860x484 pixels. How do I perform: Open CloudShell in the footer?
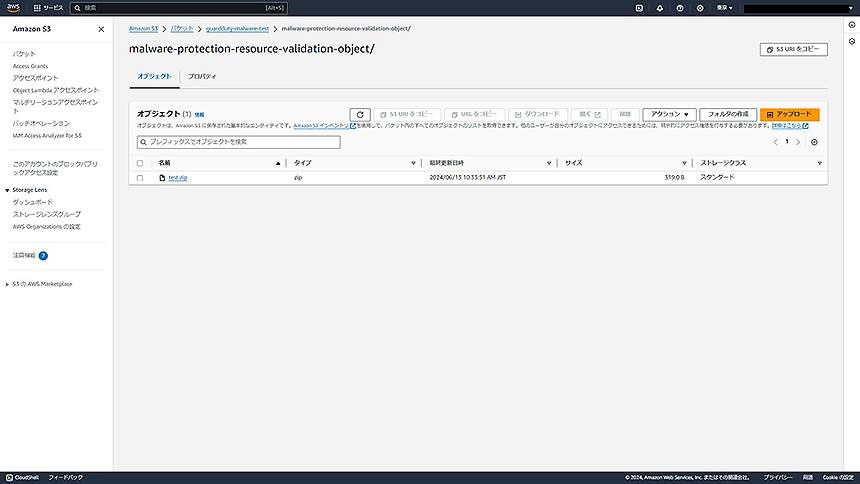[x=22, y=477]
